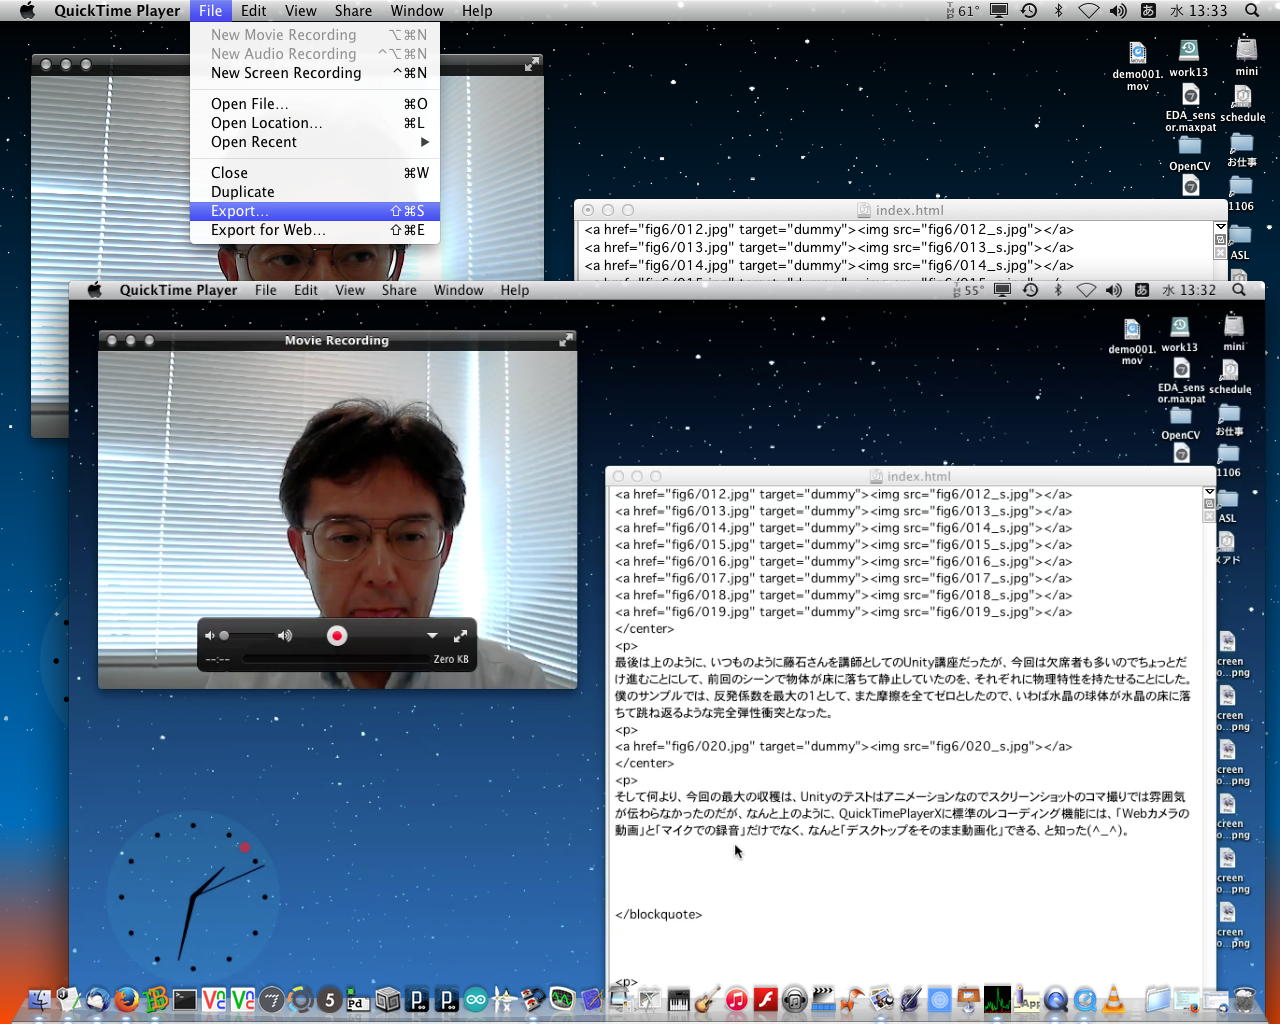The width and height of the screenshot is (1280, 1024).
Task: Open the Japanese input source menu
Action: pyautogui.click(x=1148, y=11)
